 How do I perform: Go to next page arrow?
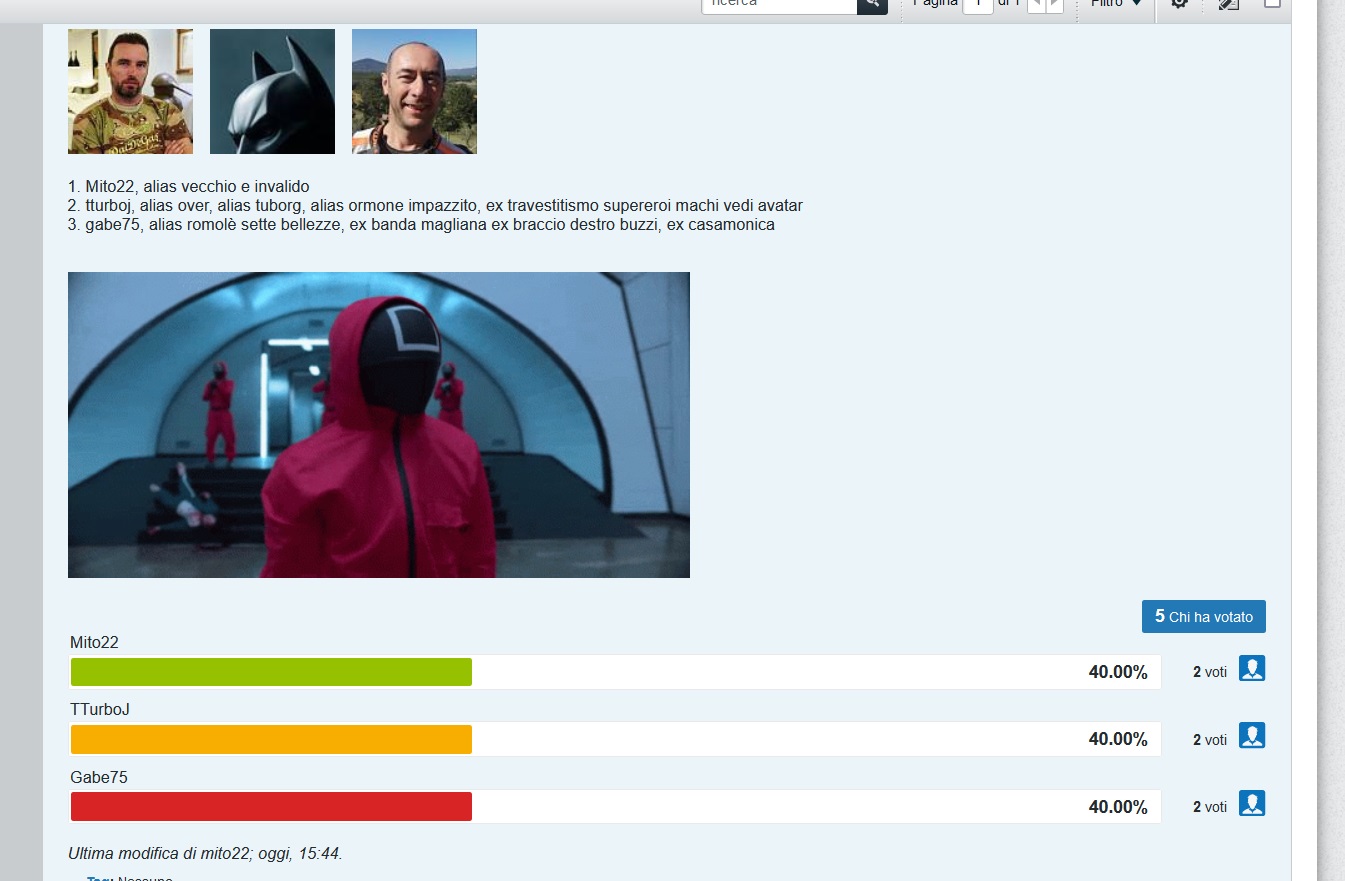point(1054,4)
